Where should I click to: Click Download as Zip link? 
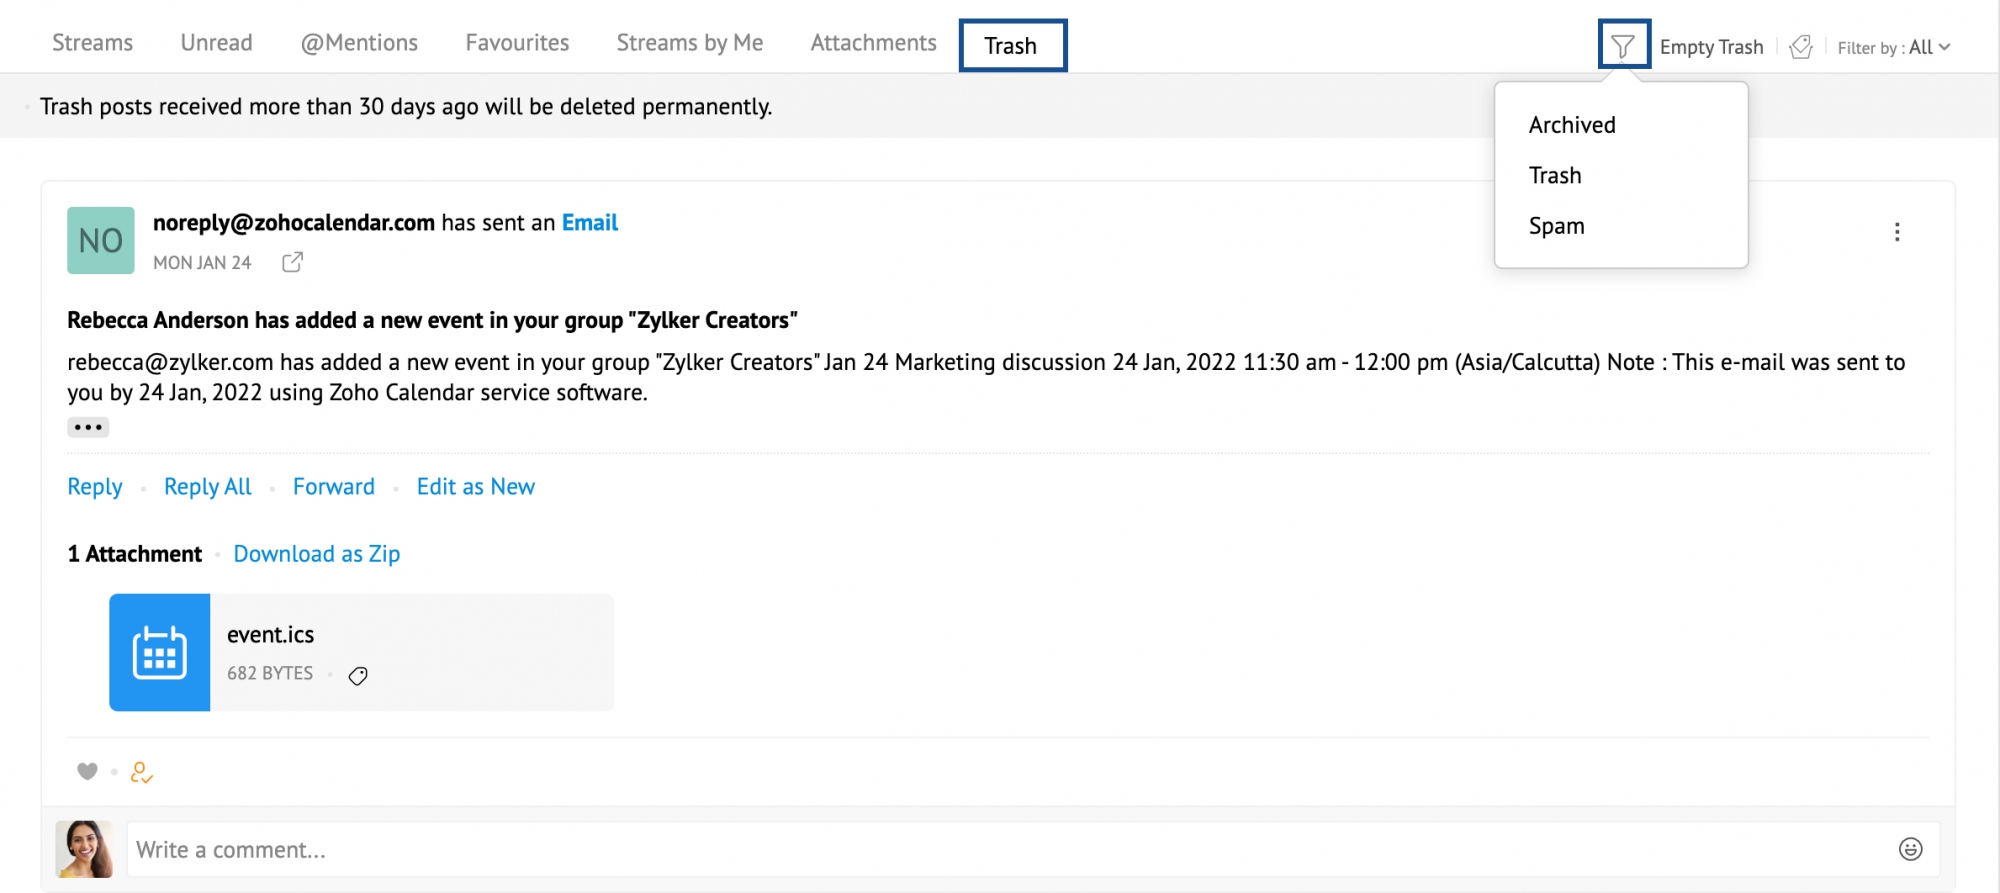tap(316, 554)
